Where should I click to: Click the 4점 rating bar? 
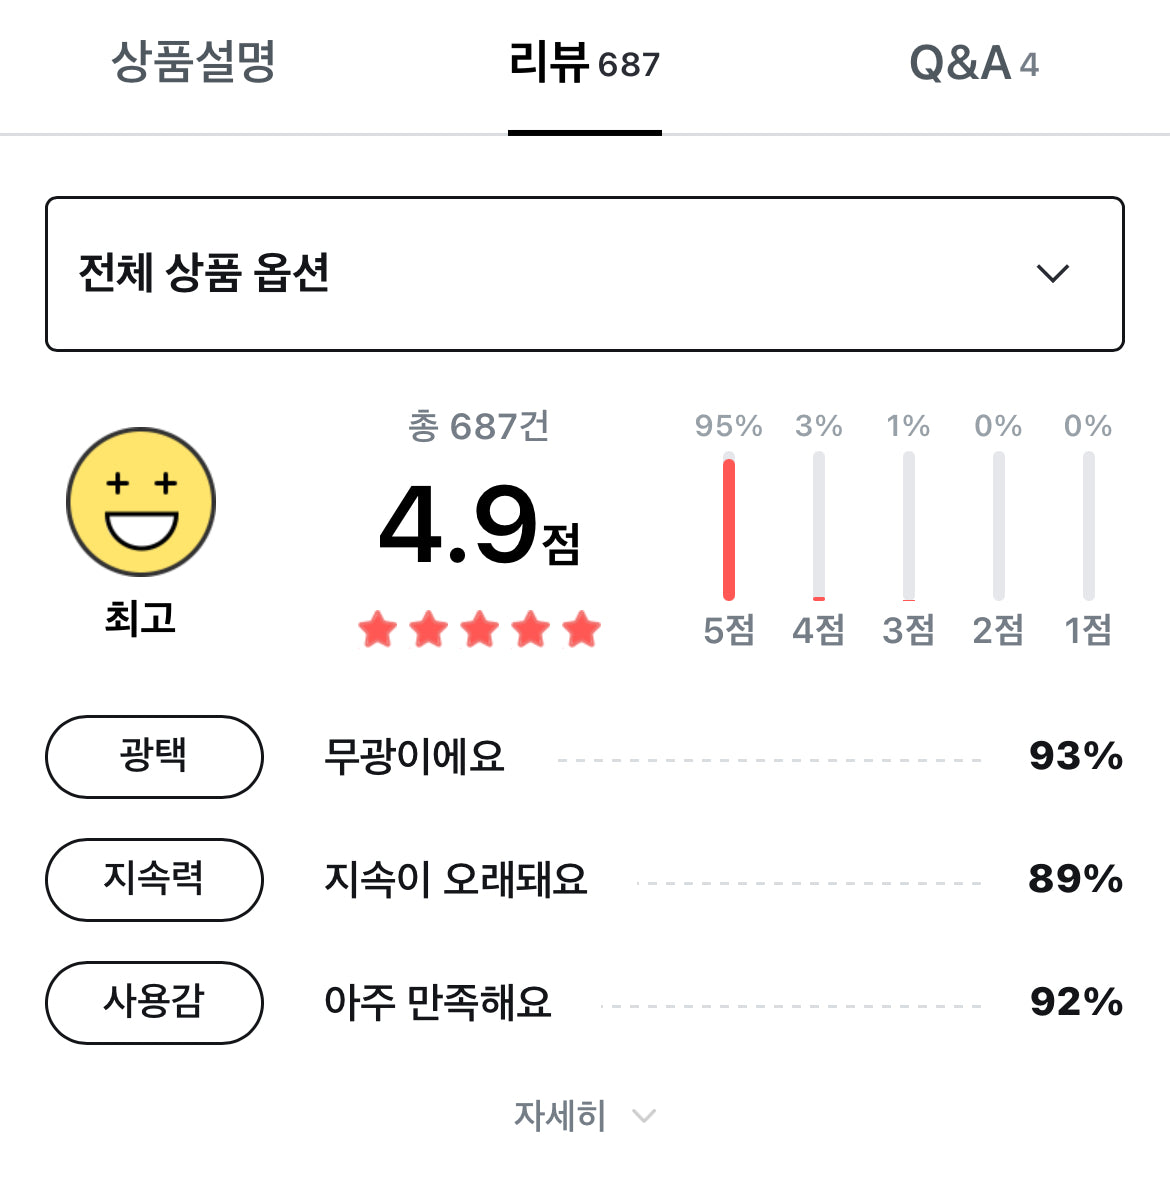coord(819,526)
